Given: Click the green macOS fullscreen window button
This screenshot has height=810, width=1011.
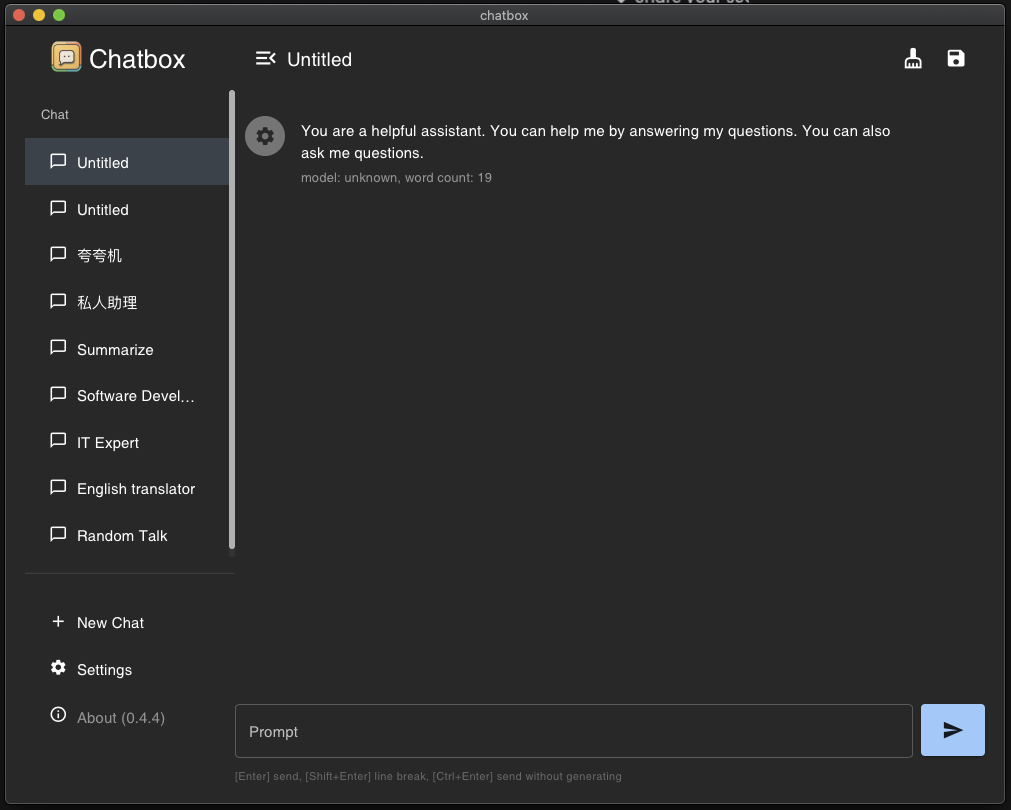Looking at the screenshot, I should [59, 15].
